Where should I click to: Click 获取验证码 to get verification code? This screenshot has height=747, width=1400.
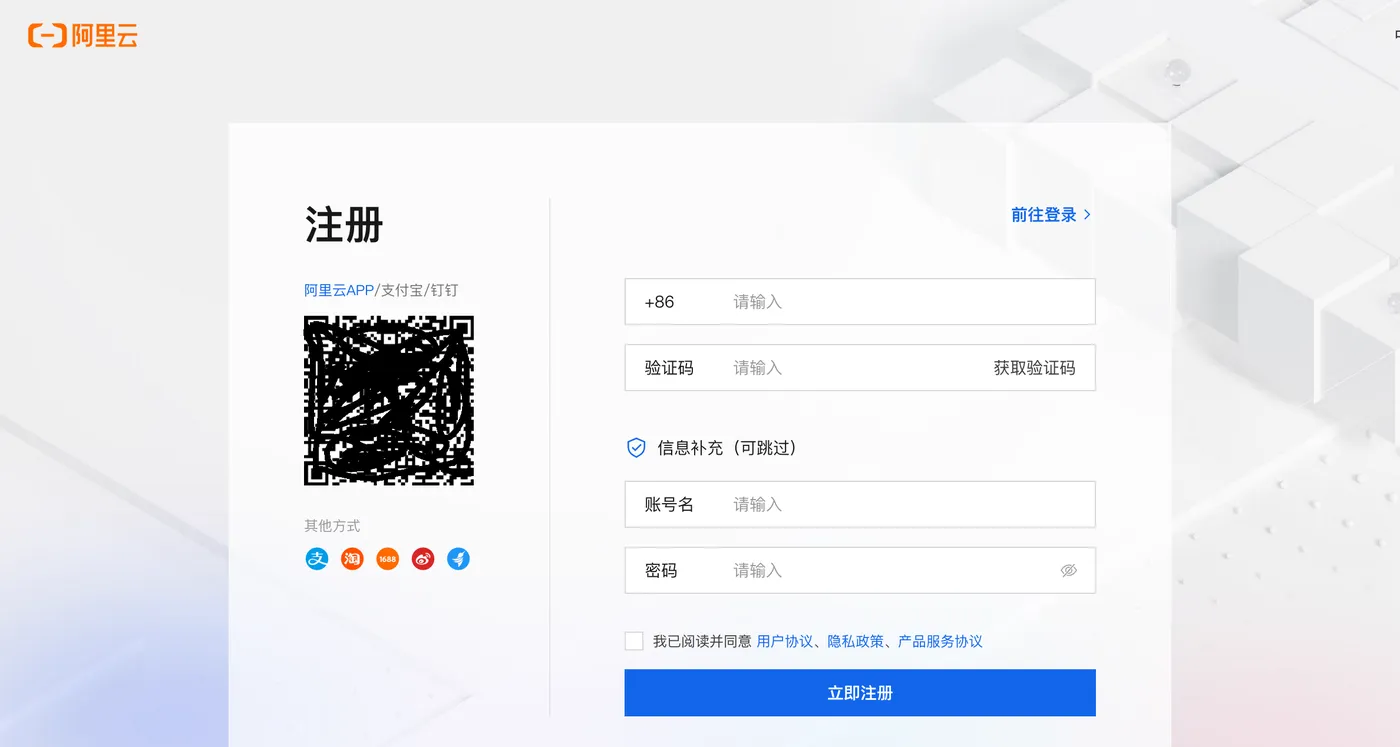(1034, 368)
